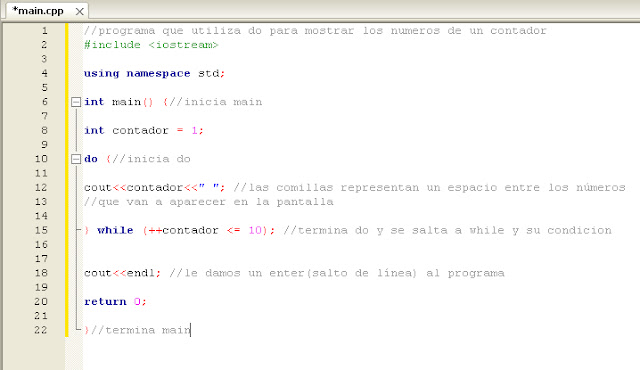The width and height of the screenshot is (640, 370).
Task: Click line number 12 in gutter
Action: click(41, 187)
